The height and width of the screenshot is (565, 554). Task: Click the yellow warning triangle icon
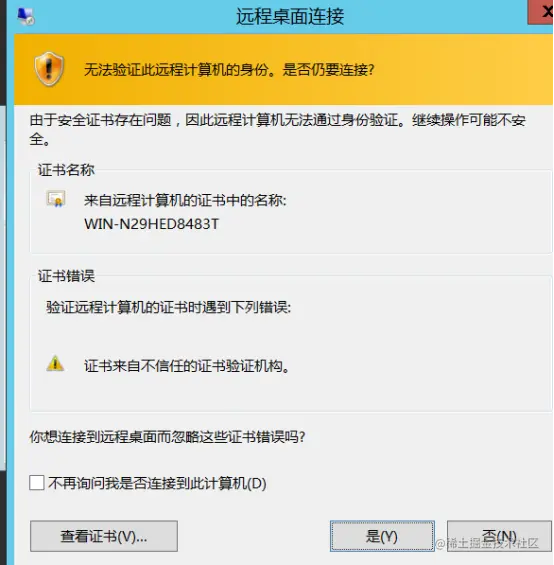55,363
